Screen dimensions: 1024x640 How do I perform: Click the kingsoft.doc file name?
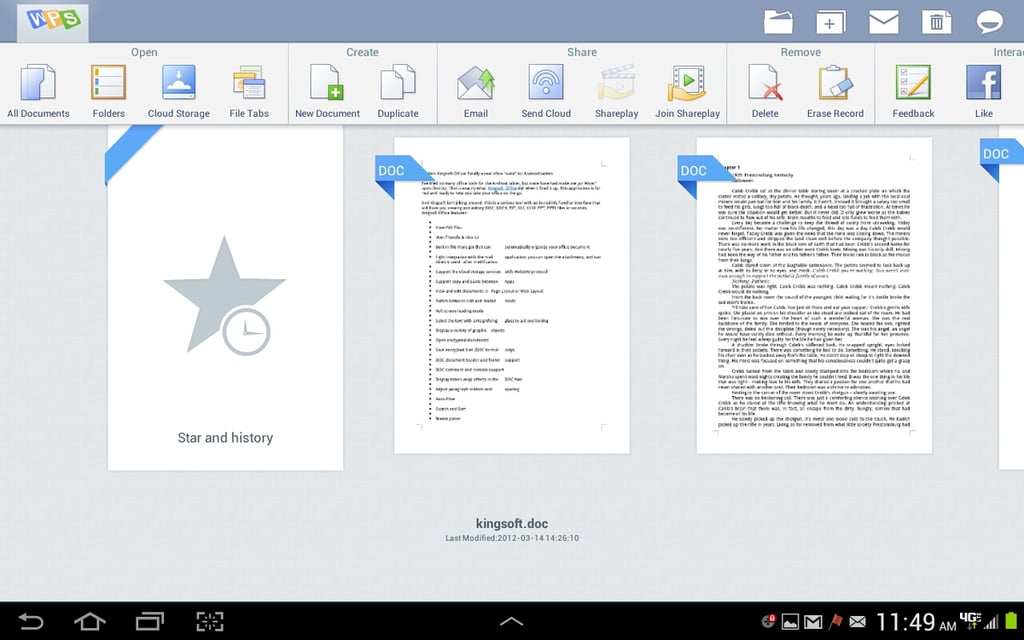tap(511, 523)
